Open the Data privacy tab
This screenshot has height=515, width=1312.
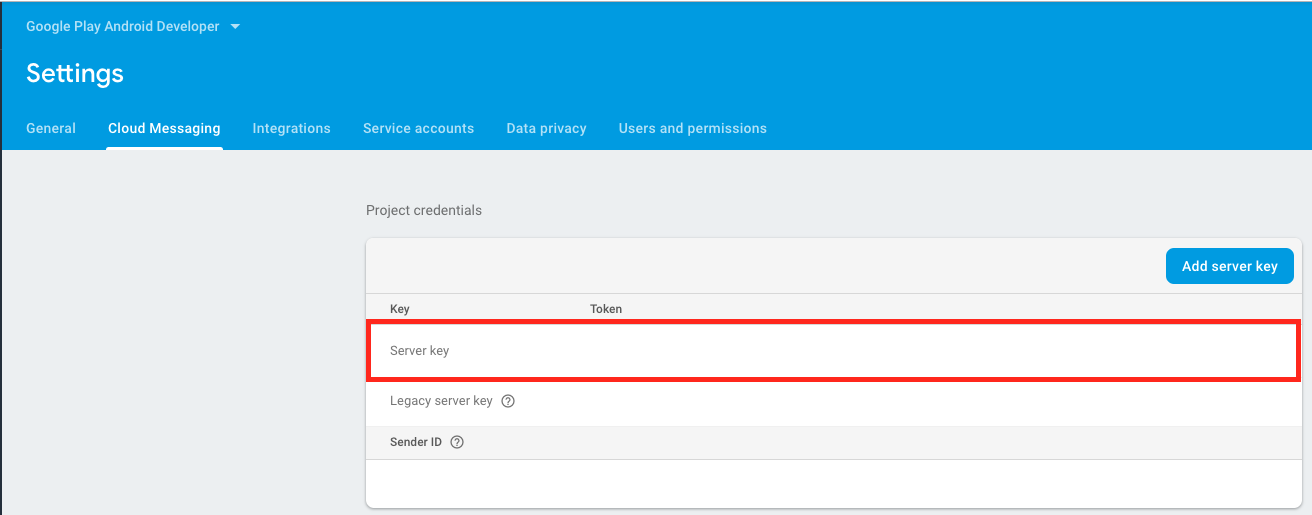(546, 128)
